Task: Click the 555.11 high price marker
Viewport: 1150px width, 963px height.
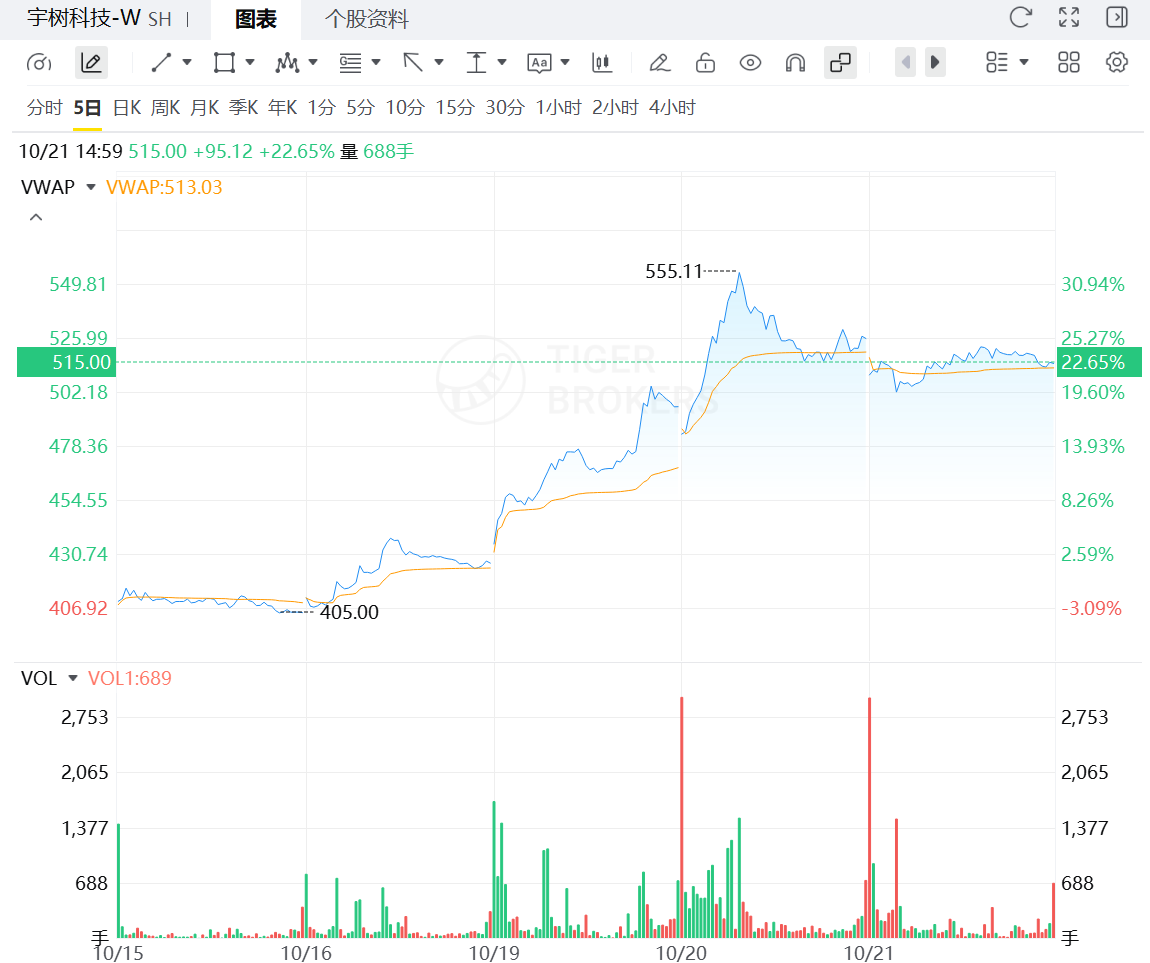Action: tap(674, 271)
